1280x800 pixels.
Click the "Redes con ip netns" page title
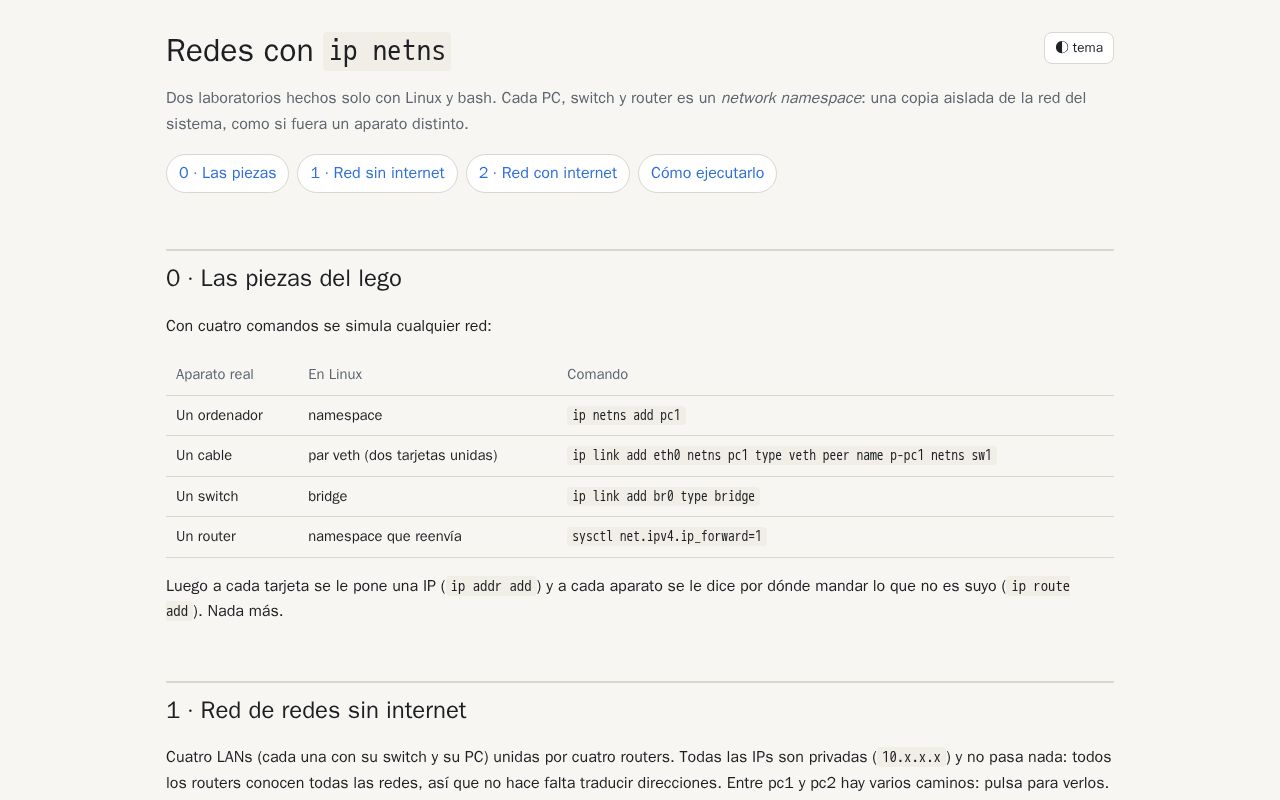(x=308, y=51)
